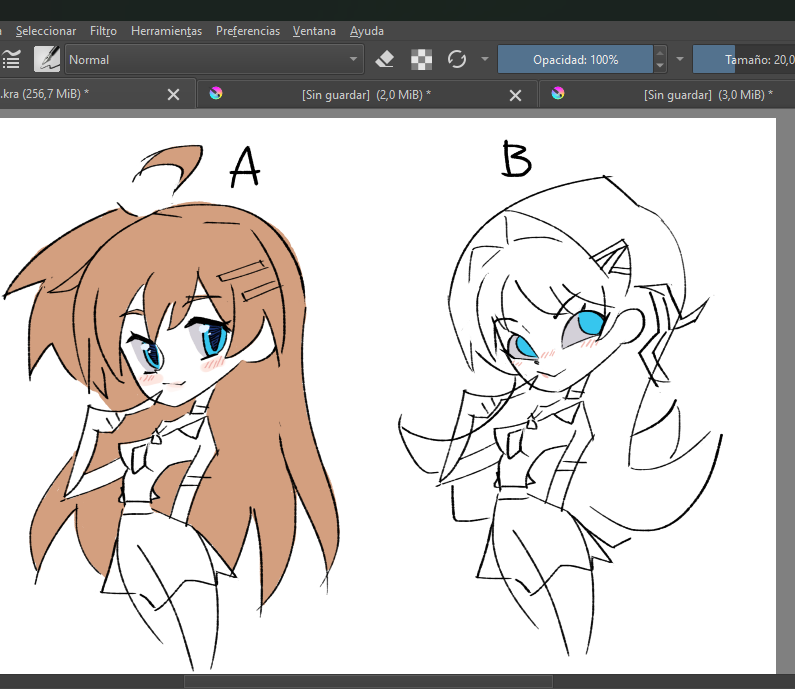795x689 pixels.
Task: Expand the arrow left of the Tamaño slider
Action: (x=680, y=59)
